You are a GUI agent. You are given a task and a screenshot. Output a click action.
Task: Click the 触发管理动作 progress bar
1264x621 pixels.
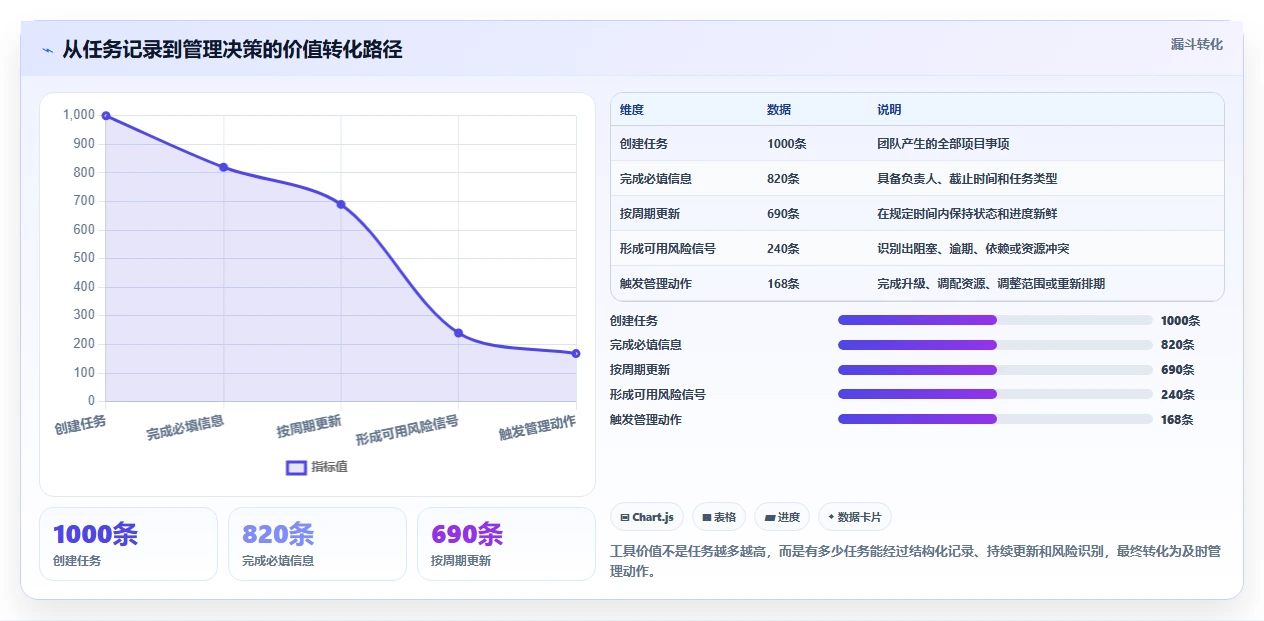click(995, 419)
